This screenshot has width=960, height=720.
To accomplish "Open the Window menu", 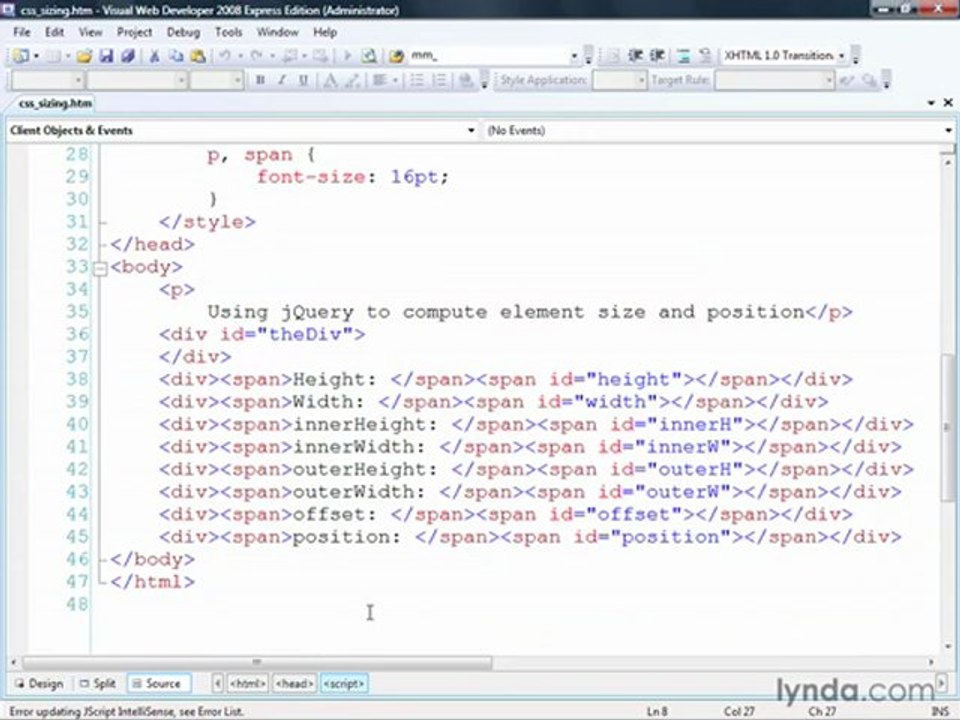I will [277, 32].
